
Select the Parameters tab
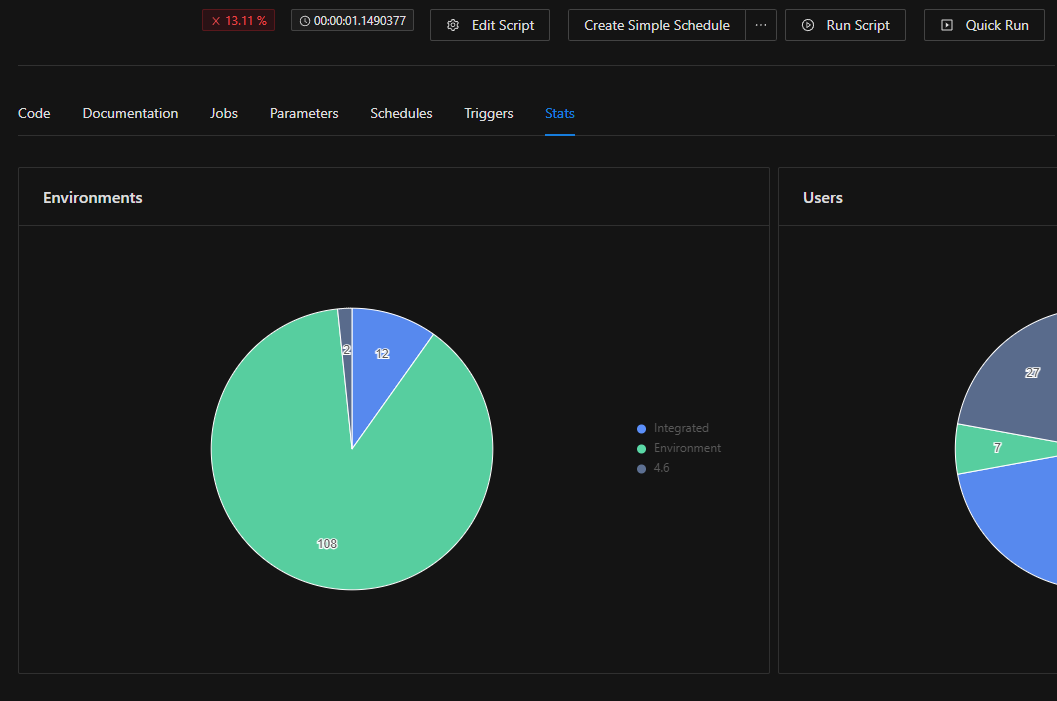pos(304,113)
